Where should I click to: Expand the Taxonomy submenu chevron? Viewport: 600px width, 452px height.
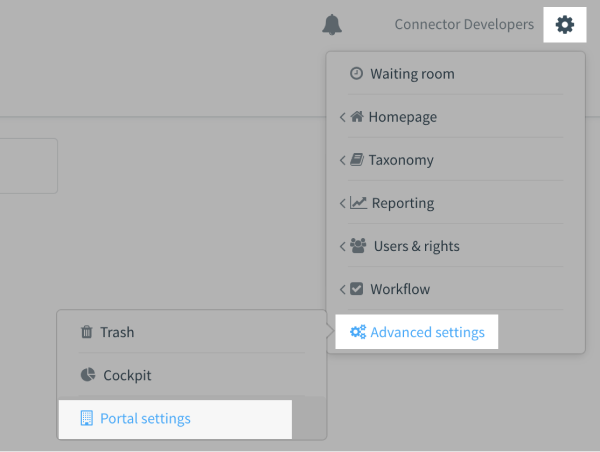[342, 160]
